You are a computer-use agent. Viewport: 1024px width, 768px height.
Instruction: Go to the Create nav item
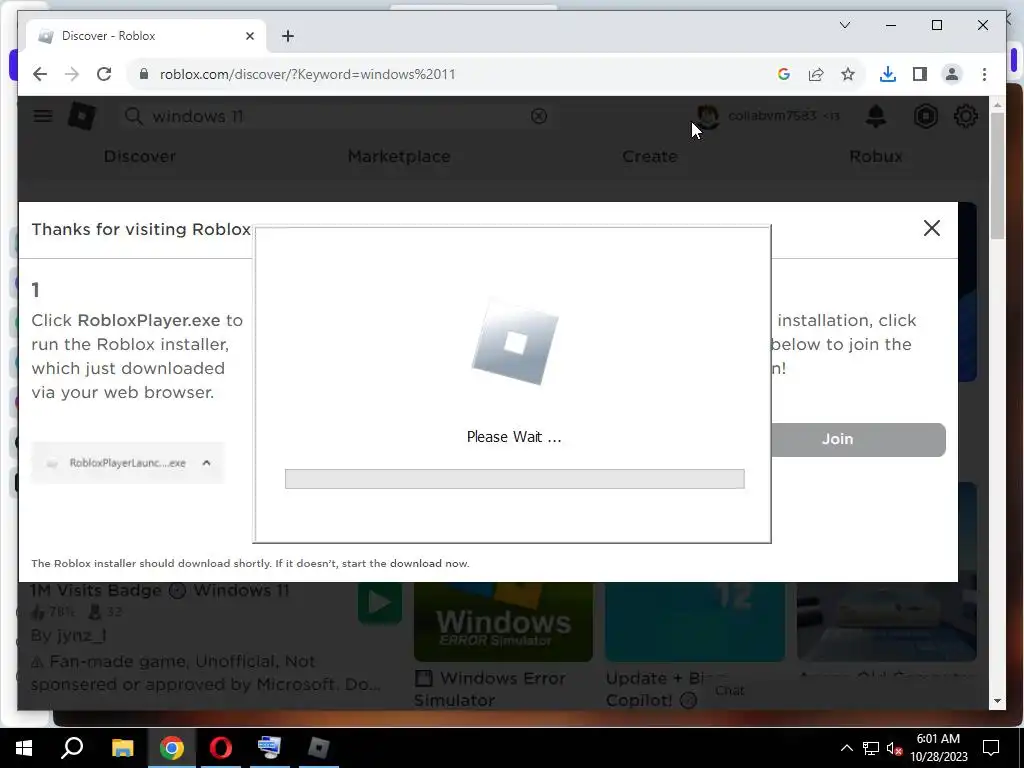(650, 157)
